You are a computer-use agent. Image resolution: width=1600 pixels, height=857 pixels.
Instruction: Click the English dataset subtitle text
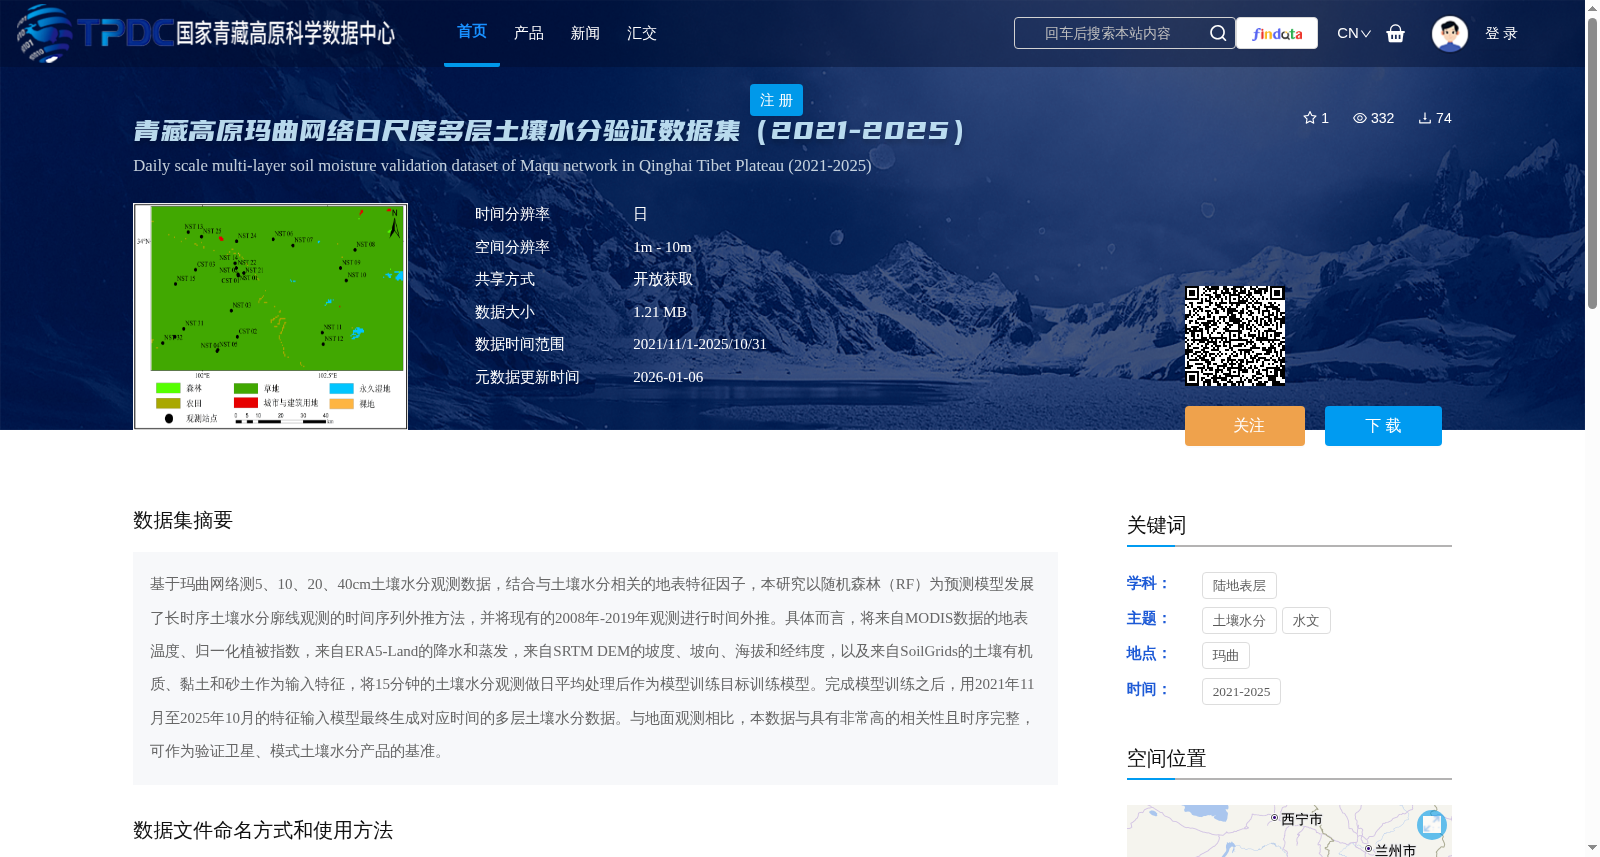tap(502, 165)
